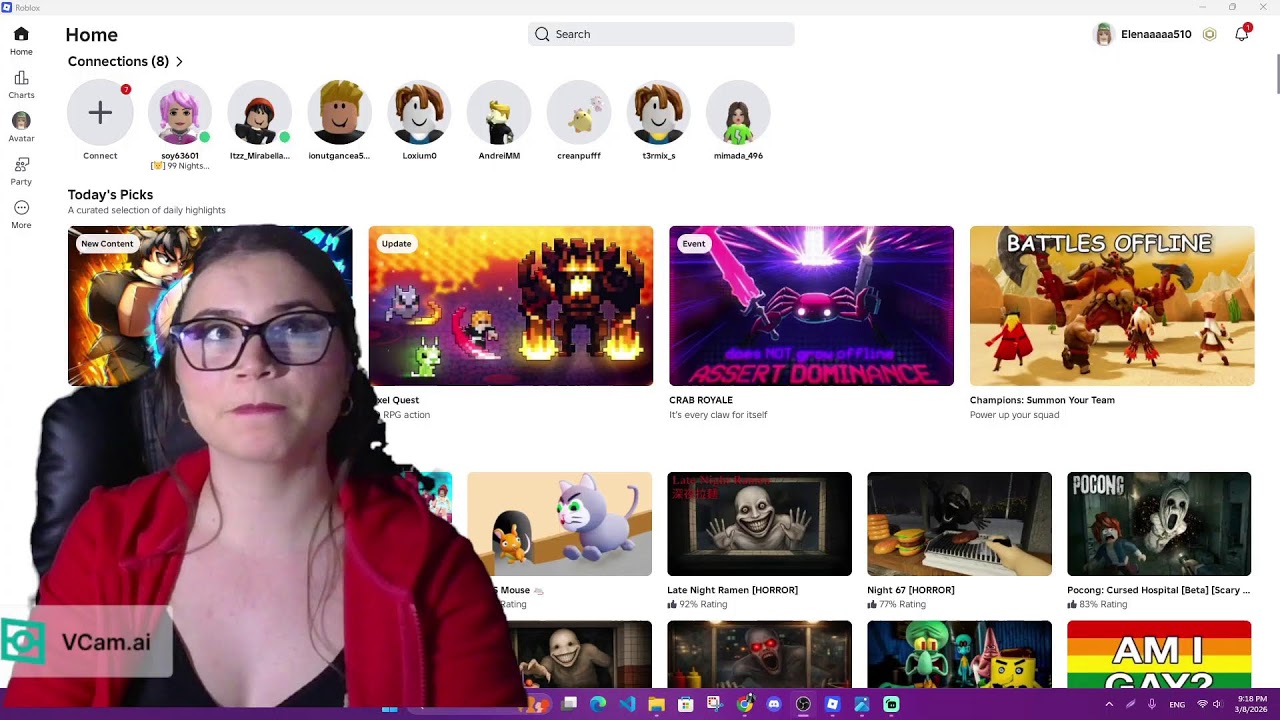Open soy63601's avatar
Screen dimensions: 1280x720
point(180,113)
